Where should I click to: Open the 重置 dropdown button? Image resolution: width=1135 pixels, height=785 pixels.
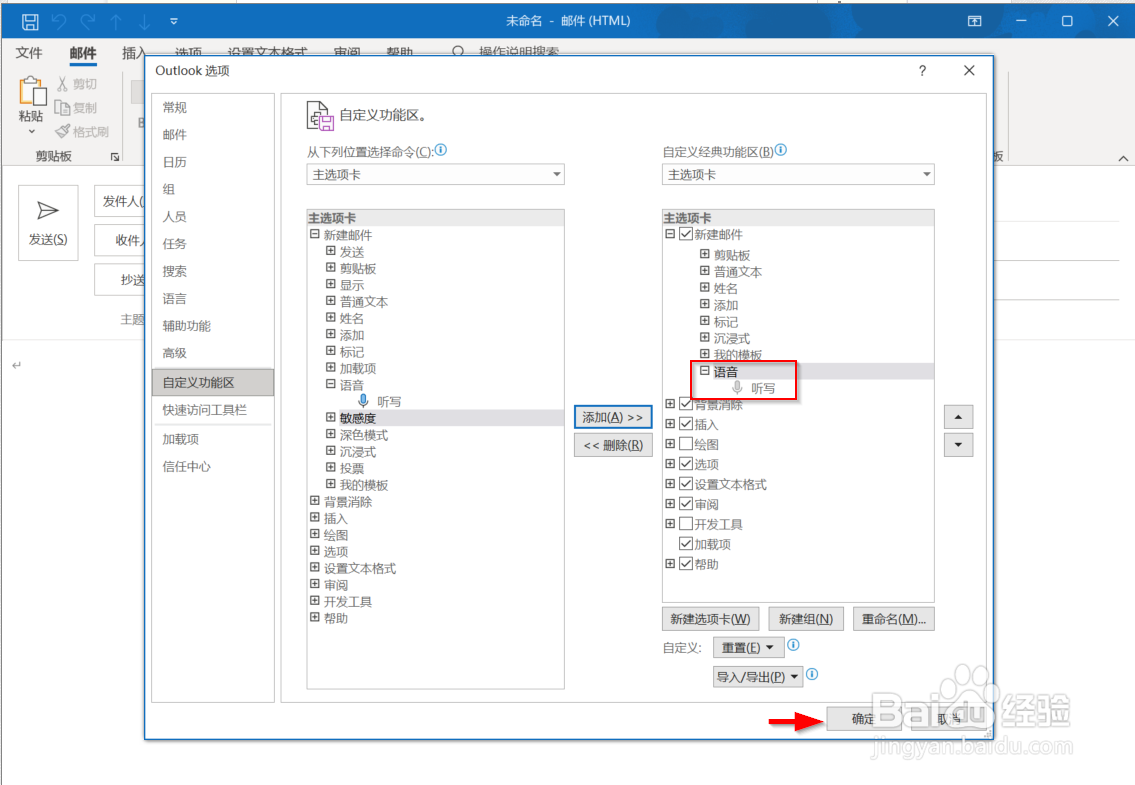tap(748, 647)
